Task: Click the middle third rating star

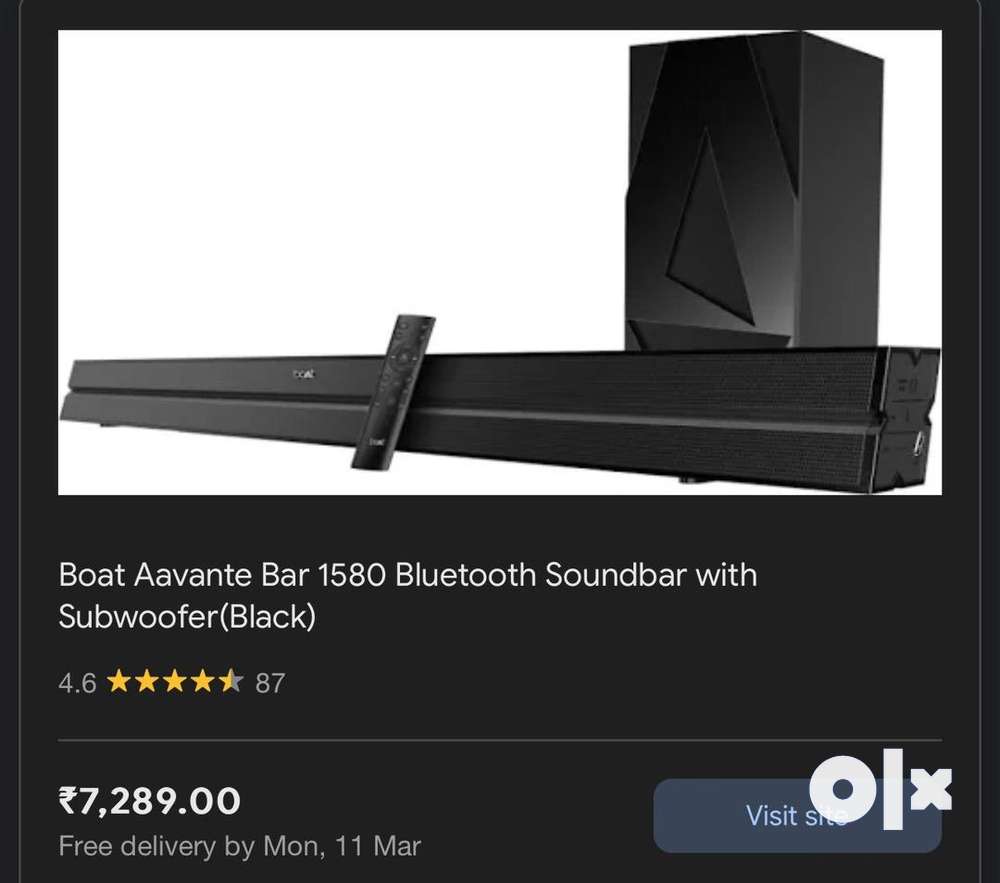Action: (x=174, y=682)
